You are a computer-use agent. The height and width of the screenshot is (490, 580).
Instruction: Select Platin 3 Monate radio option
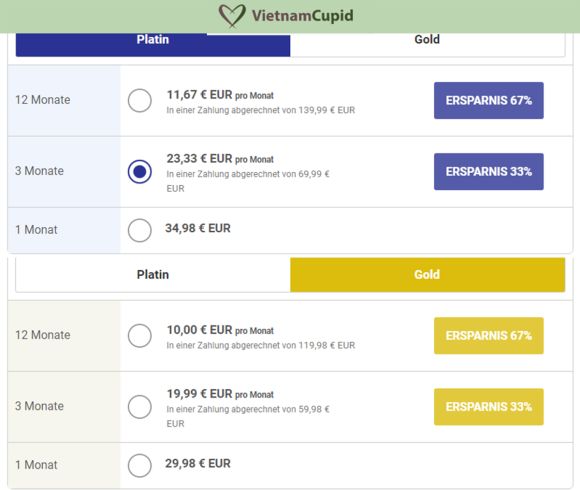139,172
